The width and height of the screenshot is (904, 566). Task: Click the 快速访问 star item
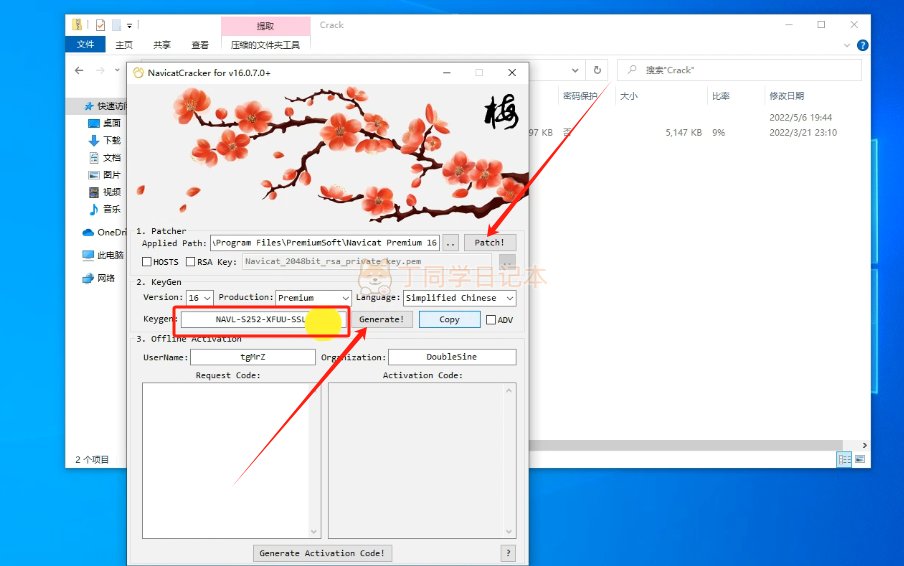[x=105, y=106]
